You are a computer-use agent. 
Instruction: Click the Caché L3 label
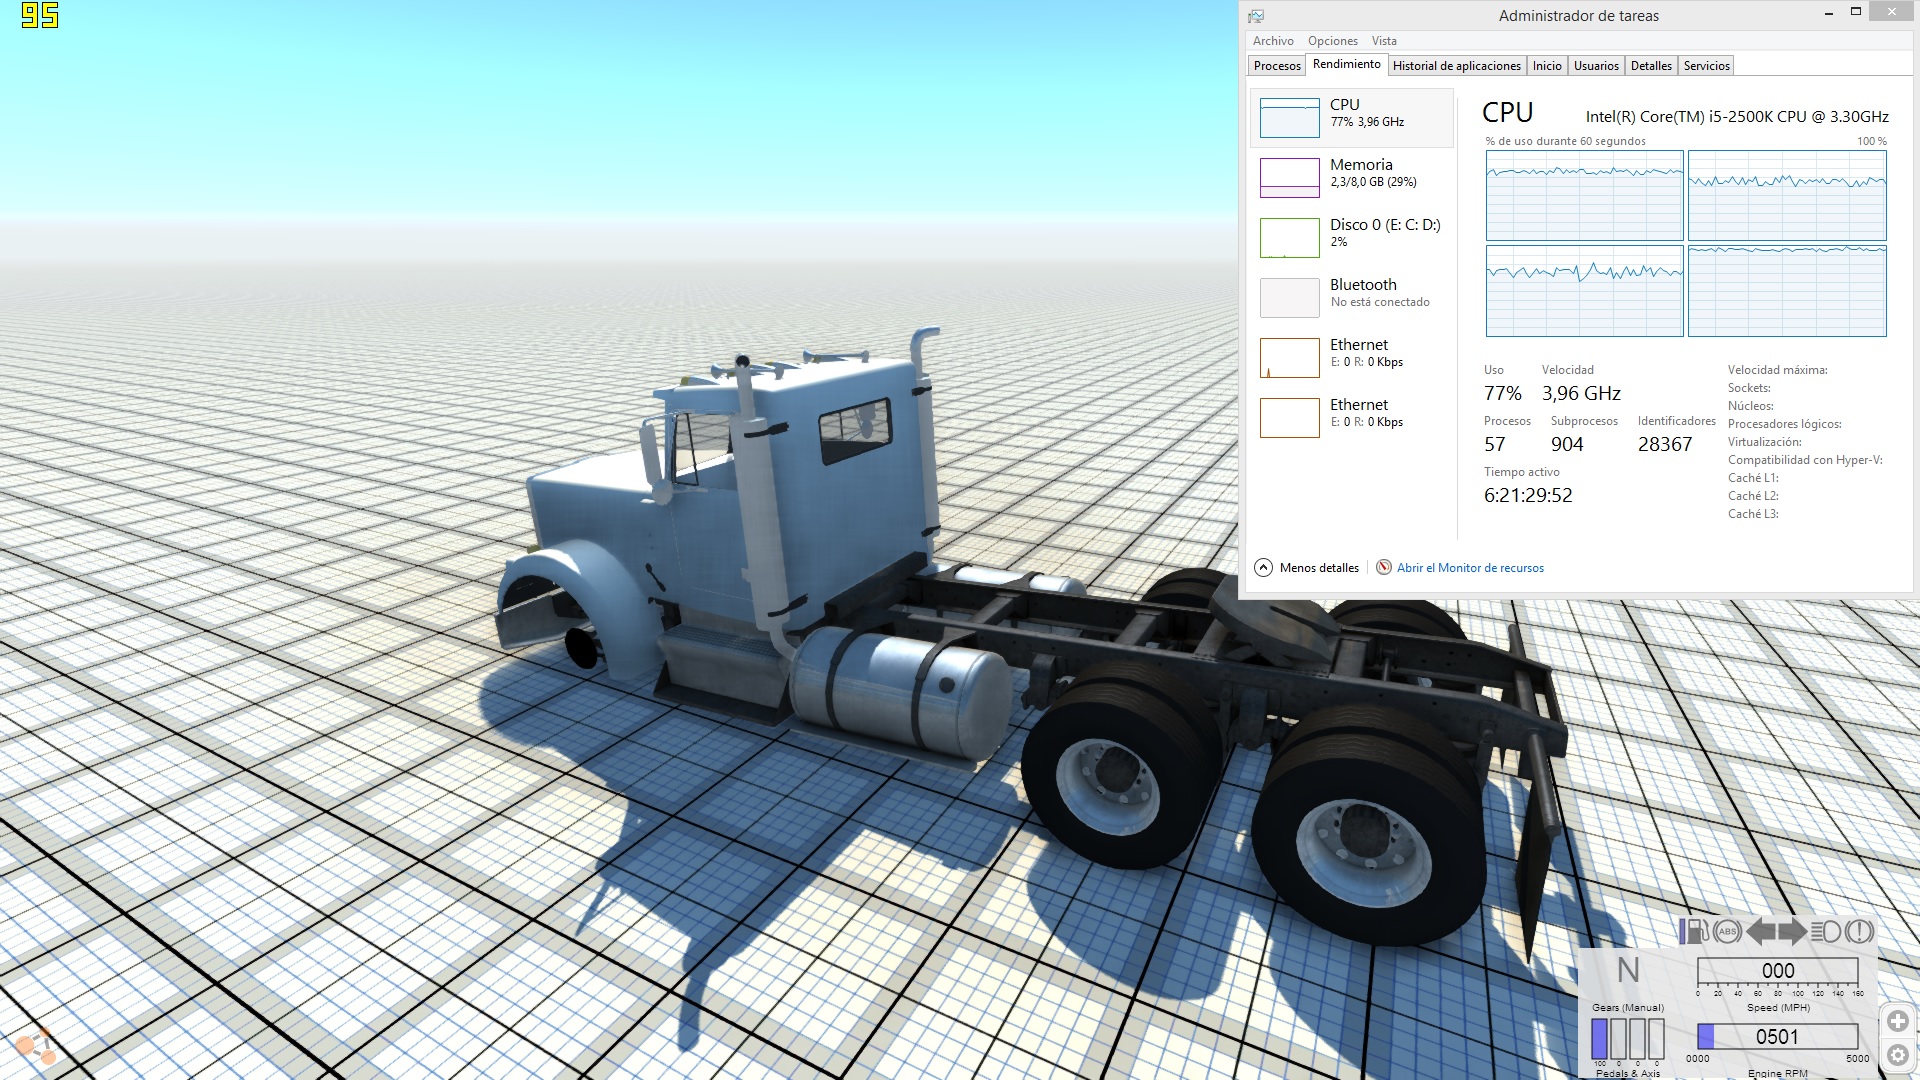tap(1753, 514)
